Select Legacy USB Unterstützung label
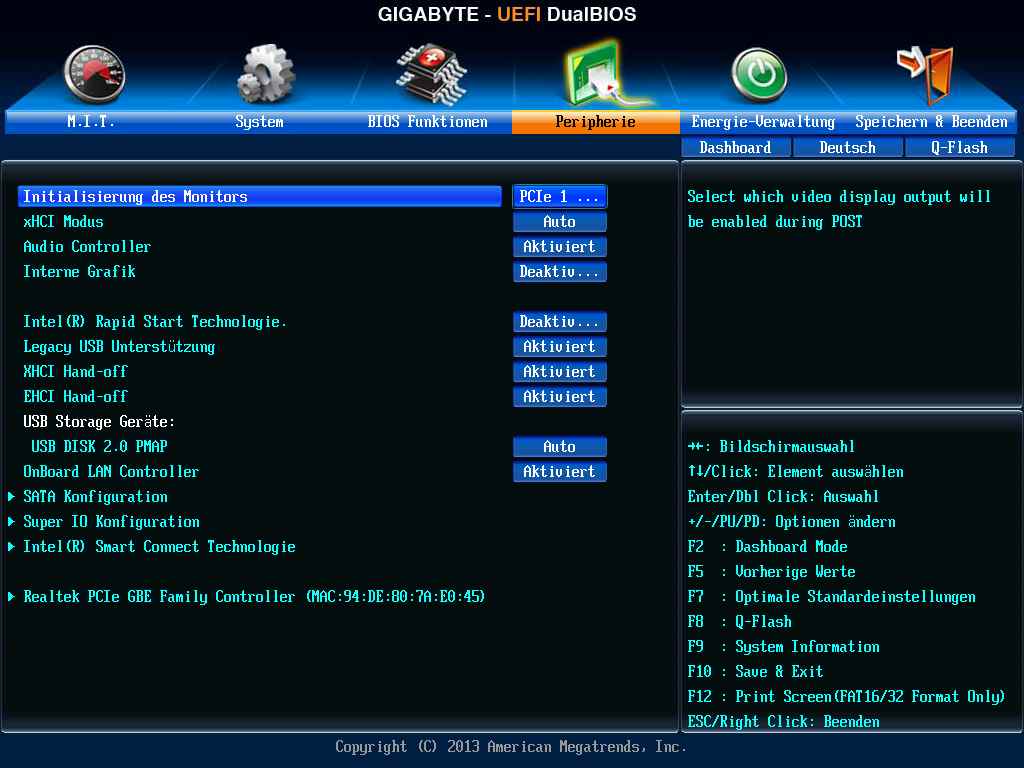This screenshot has height=768, width=1024. point(119,347)
